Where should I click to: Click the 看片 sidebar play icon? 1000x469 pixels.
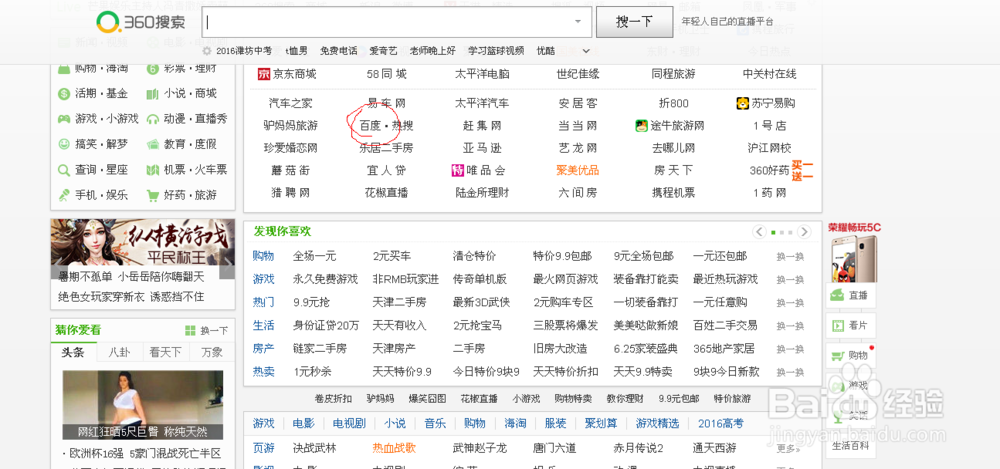836,326
